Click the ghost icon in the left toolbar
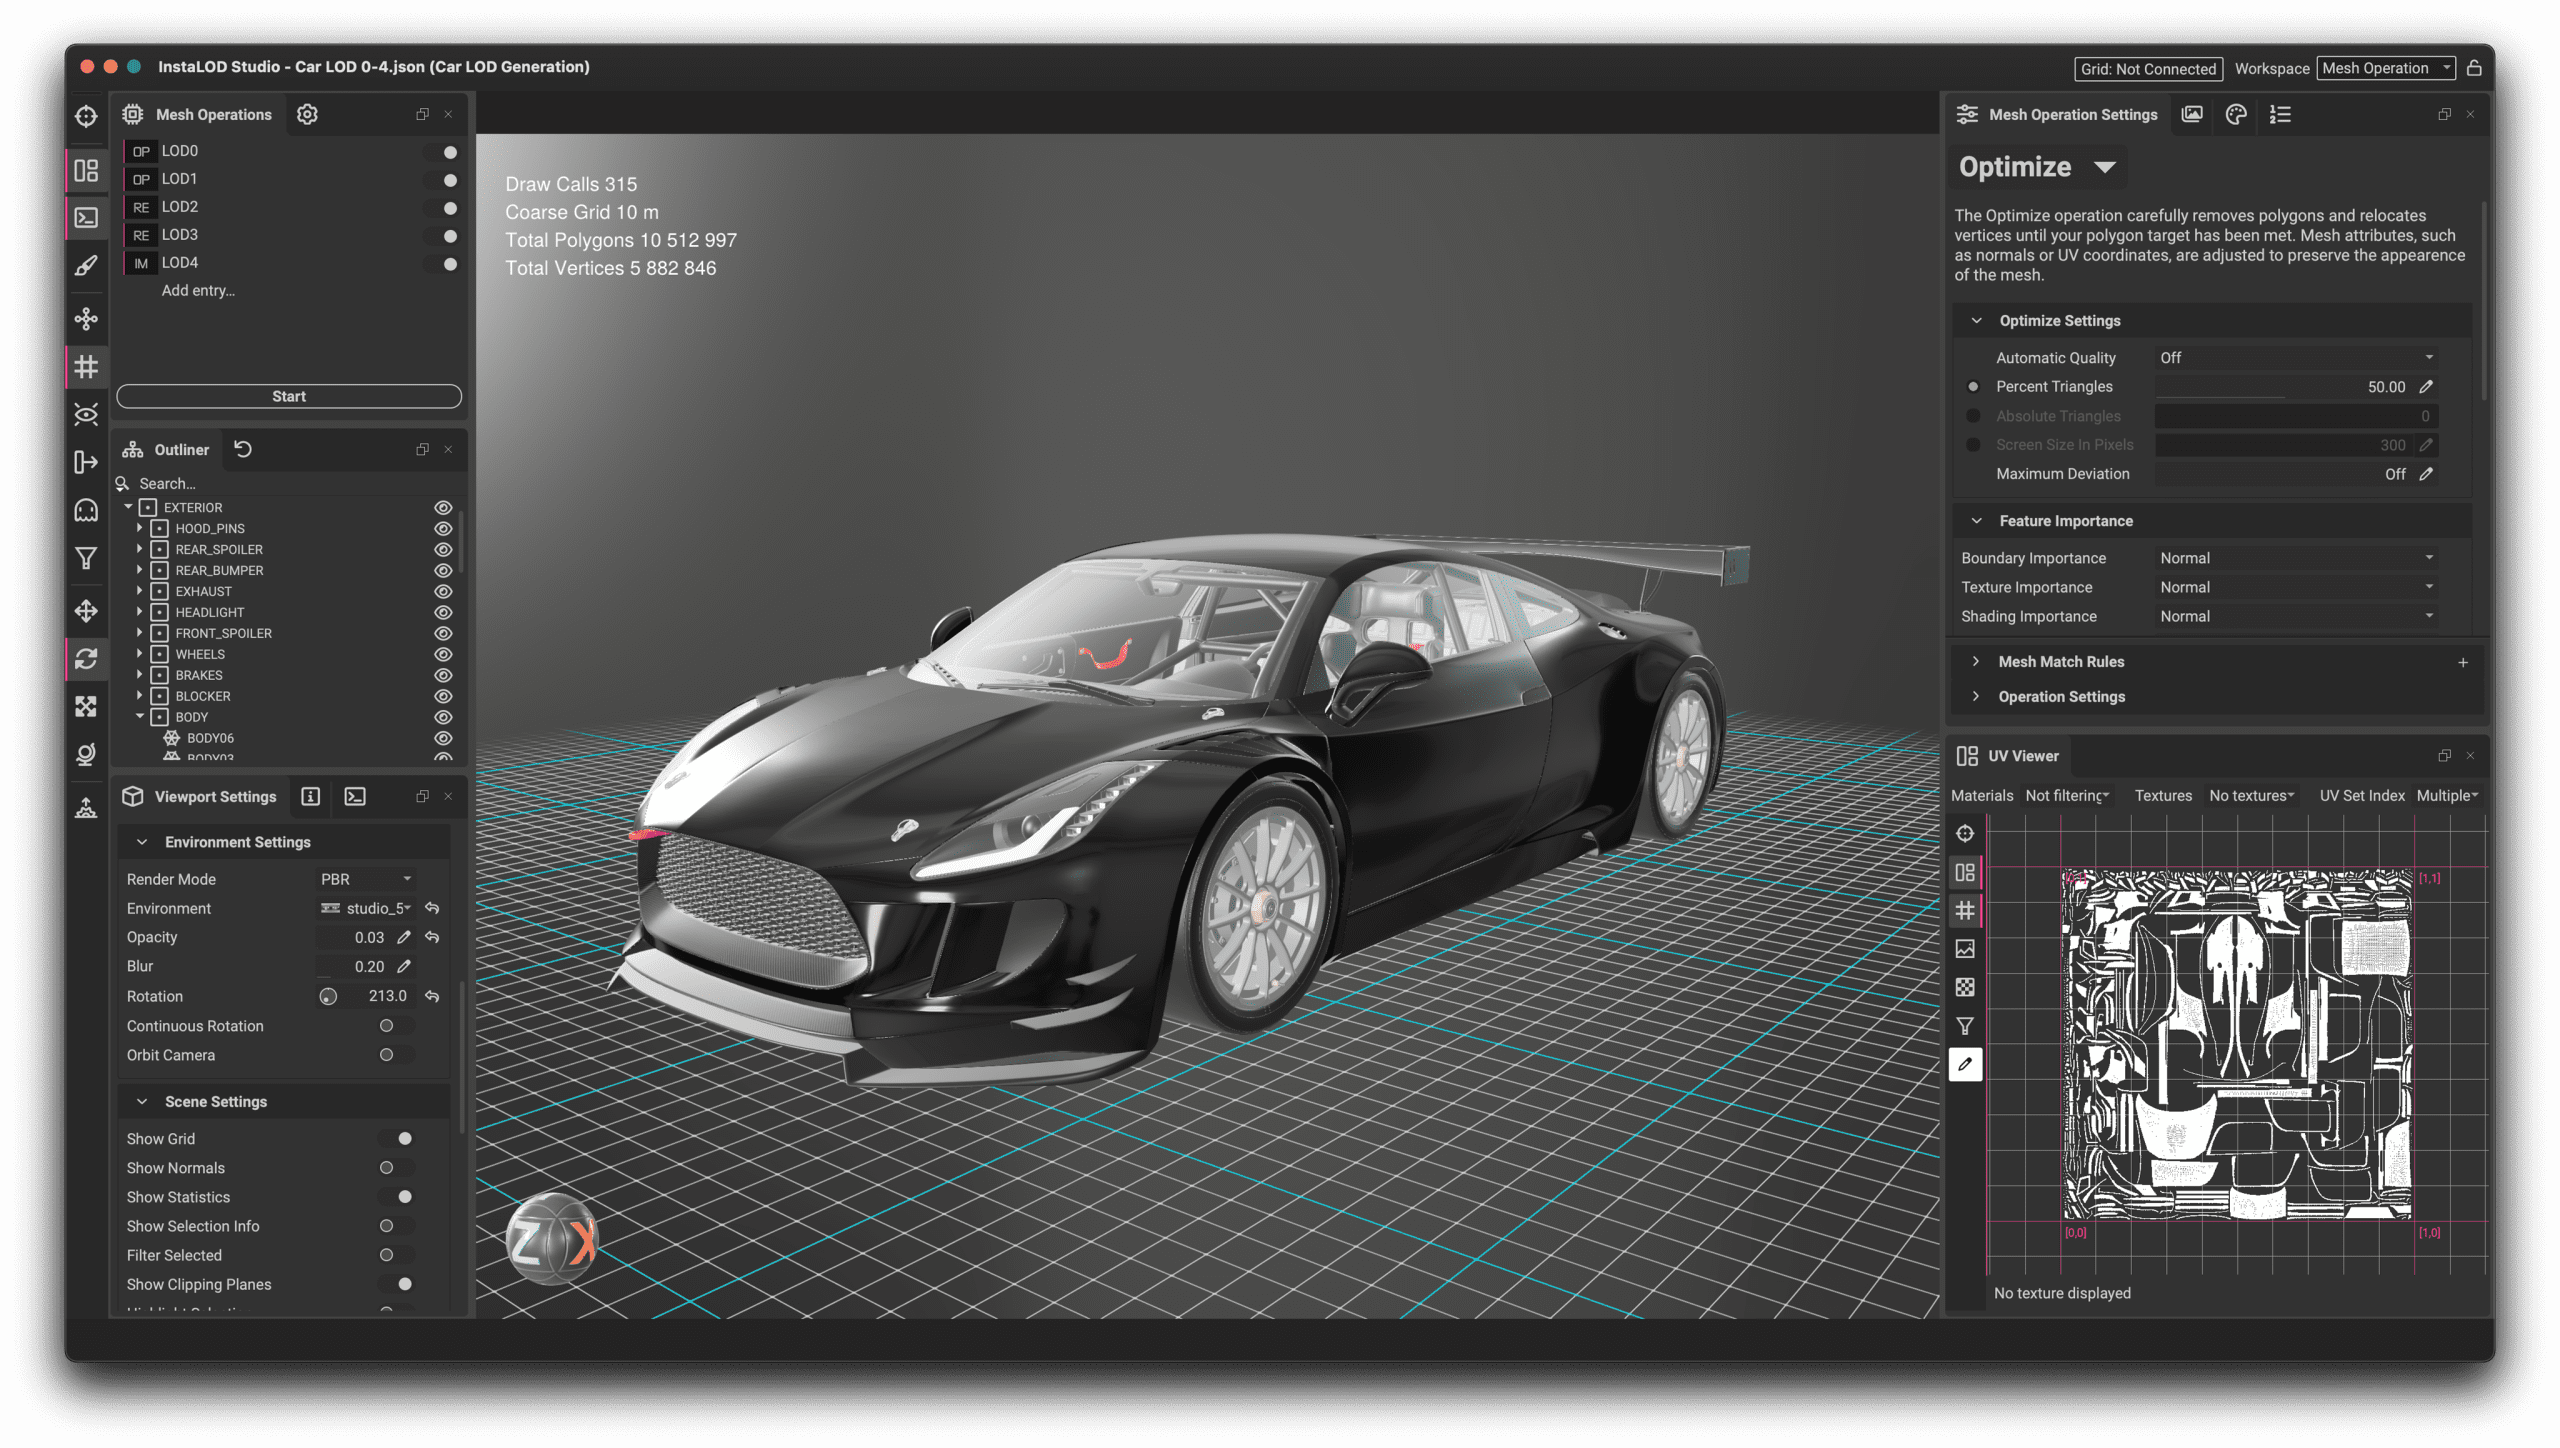2560x1448 pixels. pyautogui.click(x=86, y=509)
